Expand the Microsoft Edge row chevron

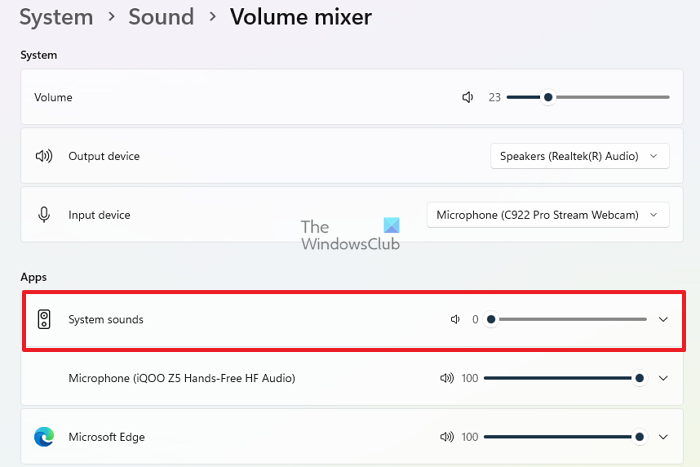pyautogui.click(x=663, y=437)
